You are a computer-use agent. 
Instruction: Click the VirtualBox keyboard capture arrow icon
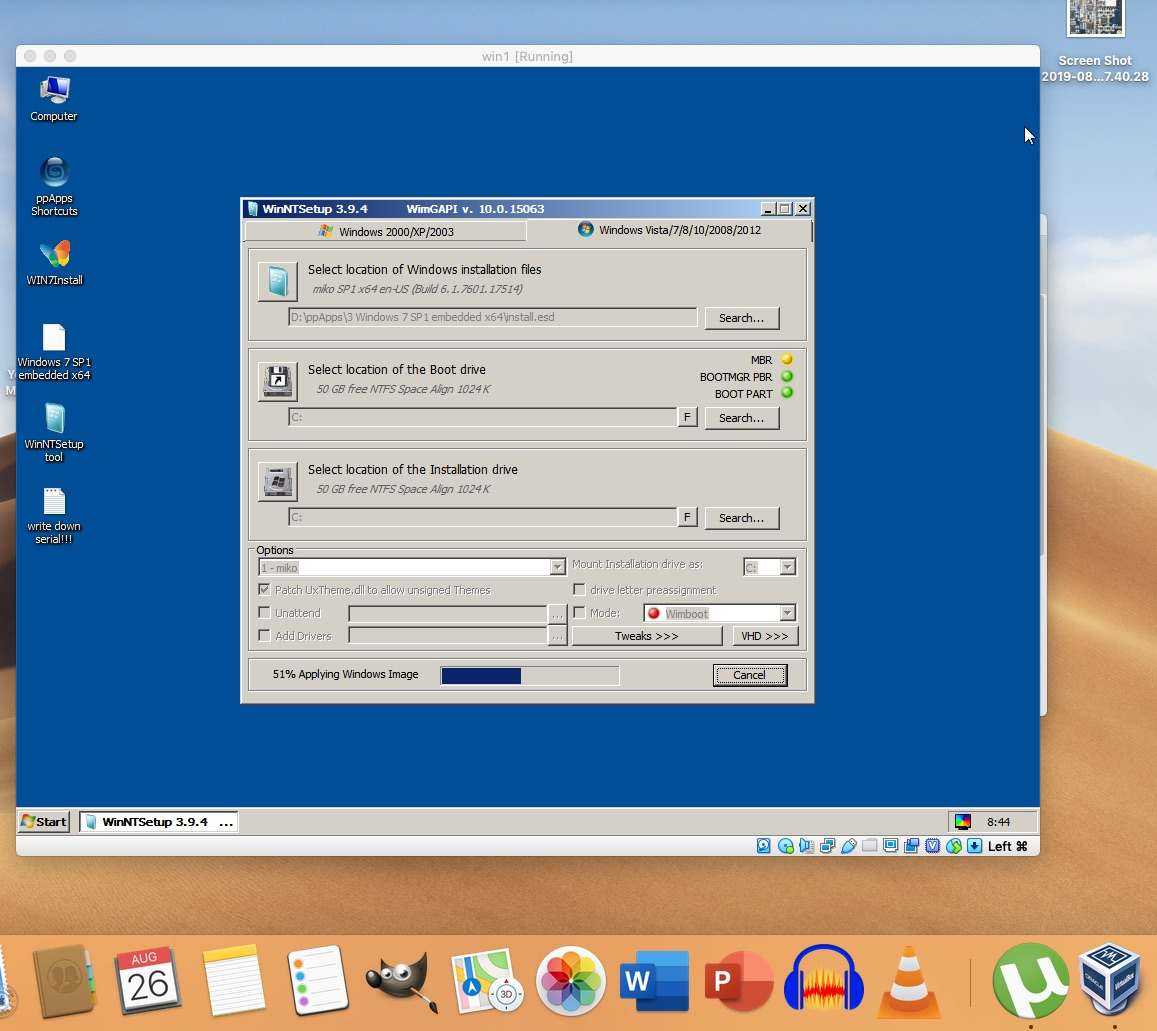pos(975,846)
